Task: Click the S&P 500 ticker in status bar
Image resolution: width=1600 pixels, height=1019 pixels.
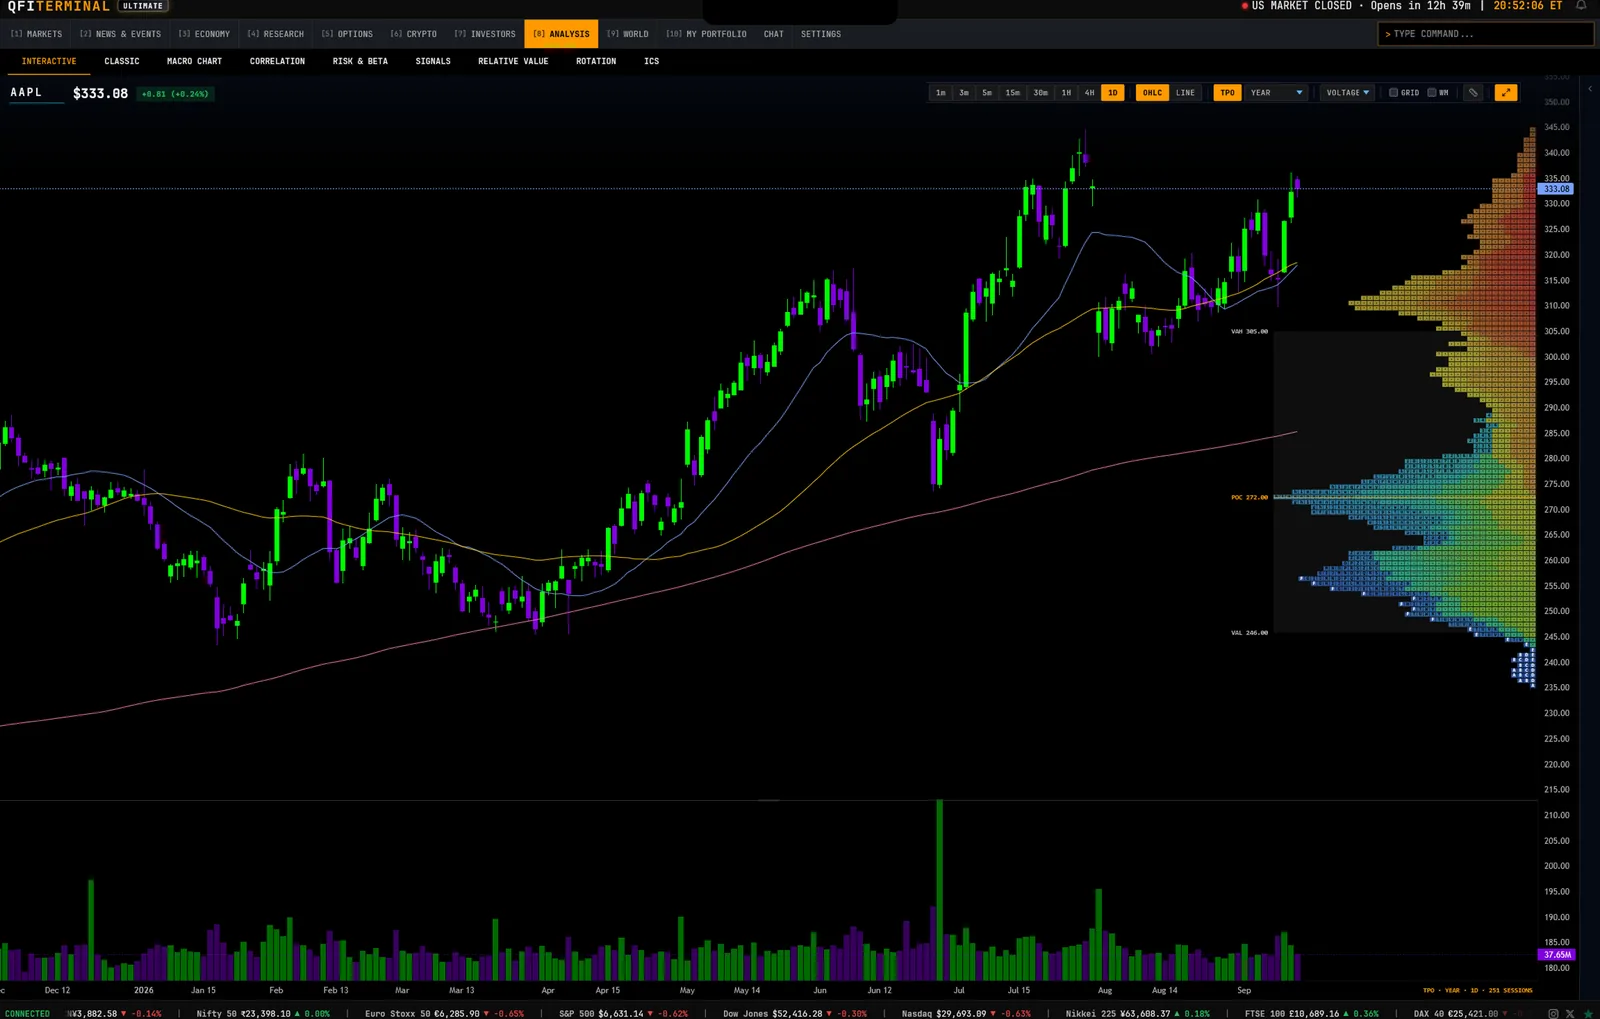Action: pos(623,1013)
